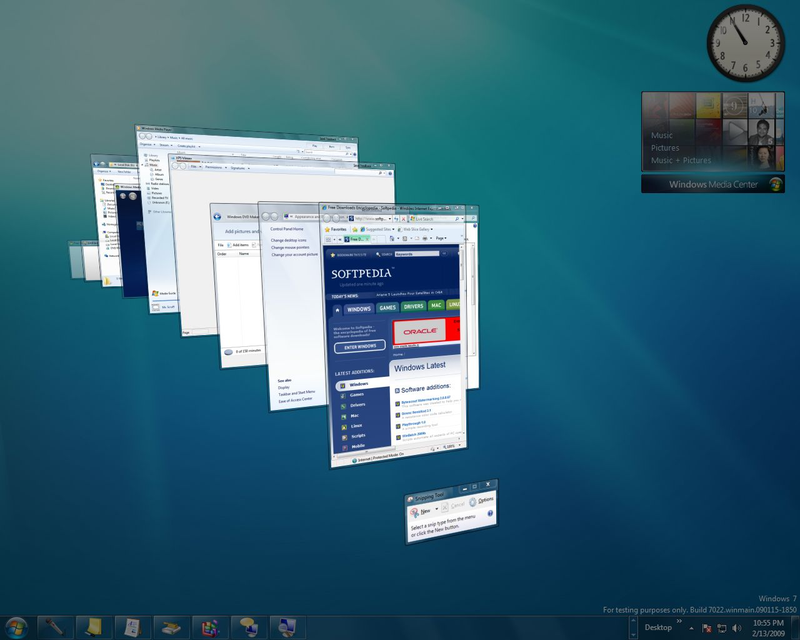Screen dimensions: 800x640
Task: Open the Start menu orb
Action: point(16,627)
